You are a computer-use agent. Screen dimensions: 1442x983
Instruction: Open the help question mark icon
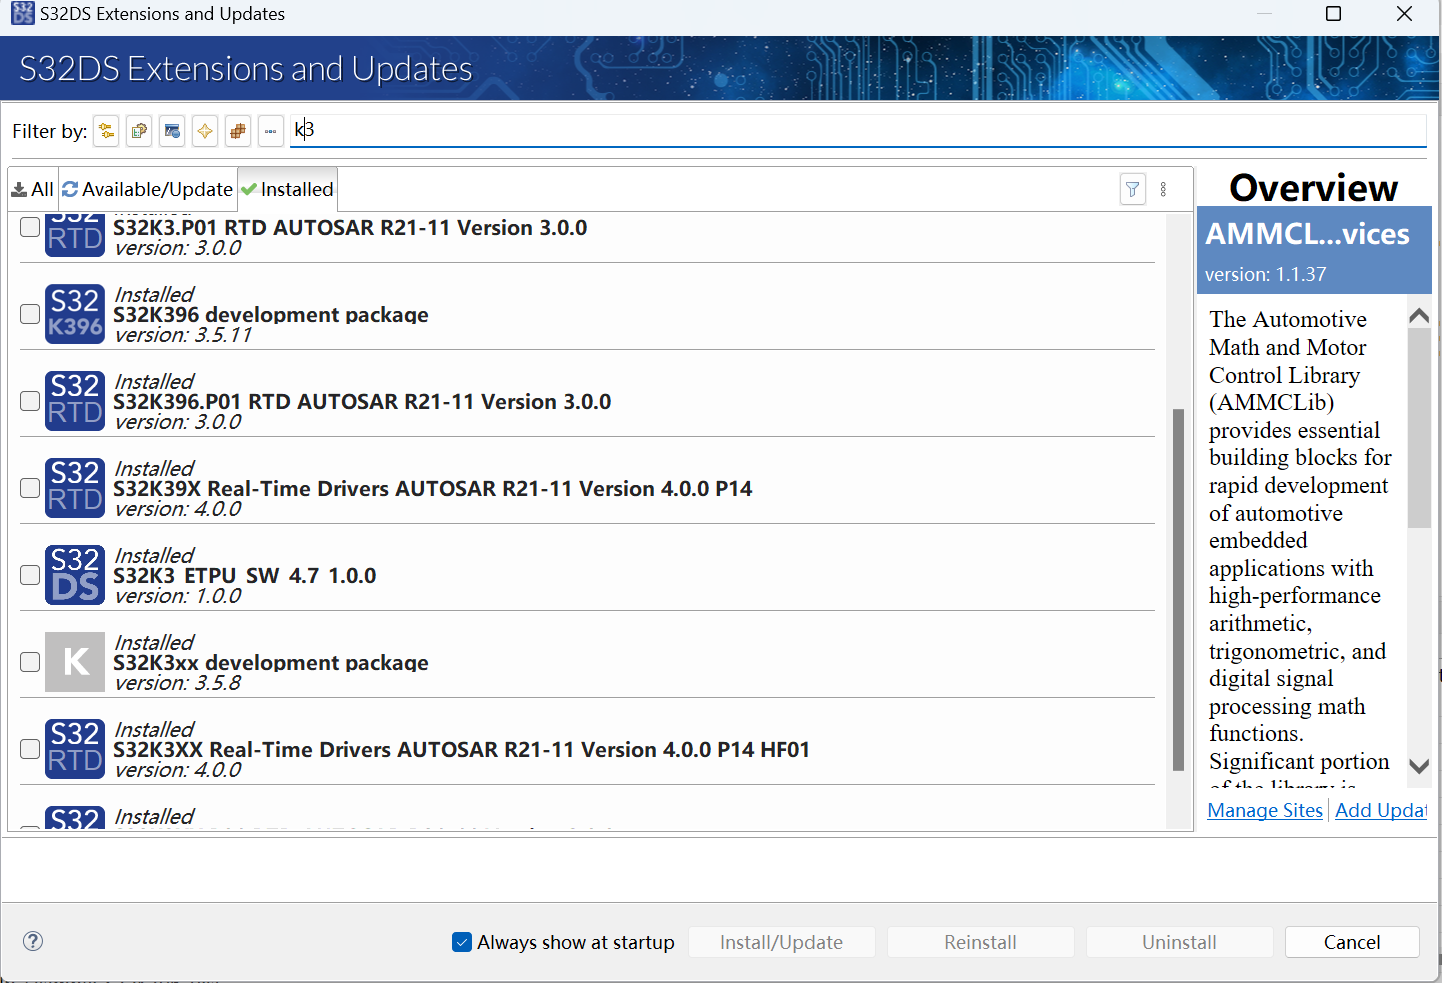[32, 941]
